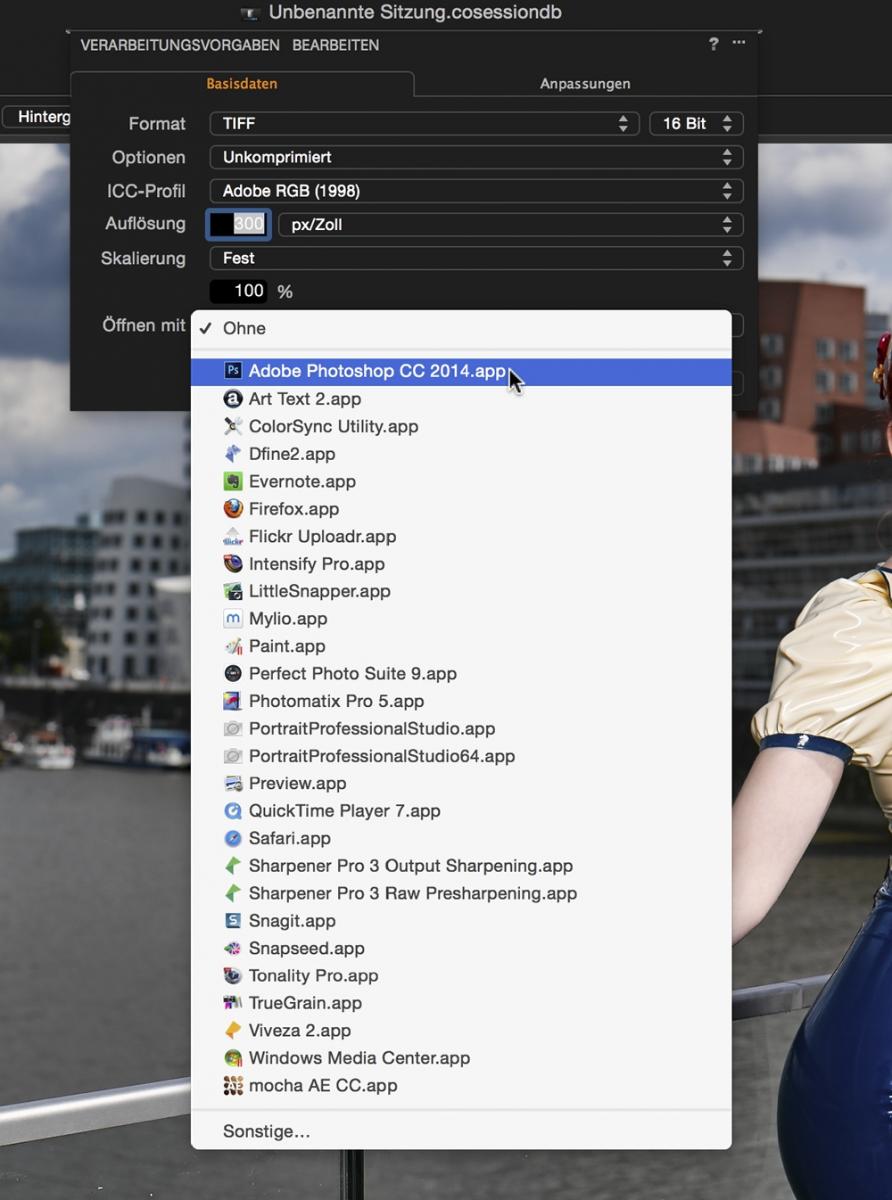Click the Preview app icon
The image size is (892, 1200).
coord(233,784)
